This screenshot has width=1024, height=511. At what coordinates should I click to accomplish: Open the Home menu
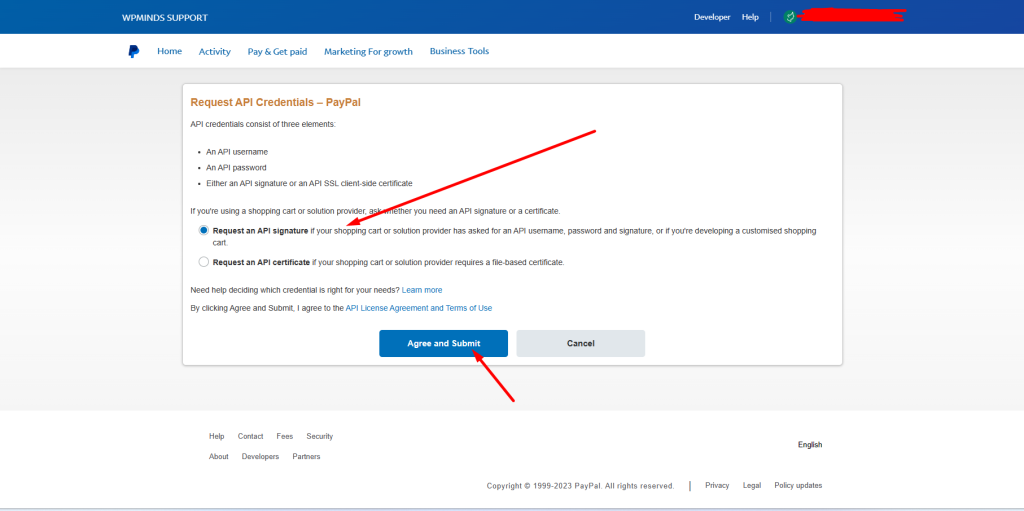pos(169,51)
